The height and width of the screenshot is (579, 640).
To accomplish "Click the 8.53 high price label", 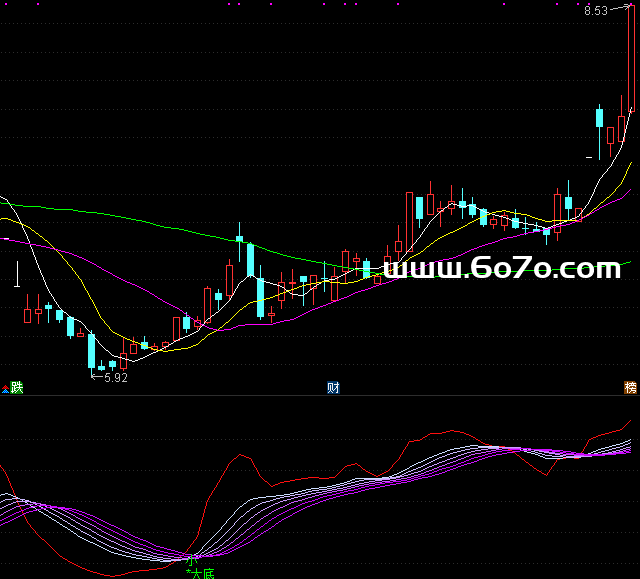I will (596, 11).
